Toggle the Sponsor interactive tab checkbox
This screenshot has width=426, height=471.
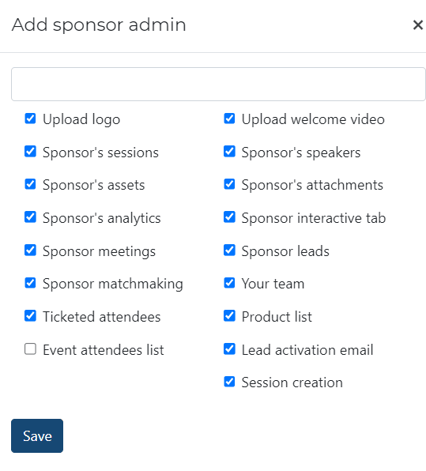pos(229,217)
